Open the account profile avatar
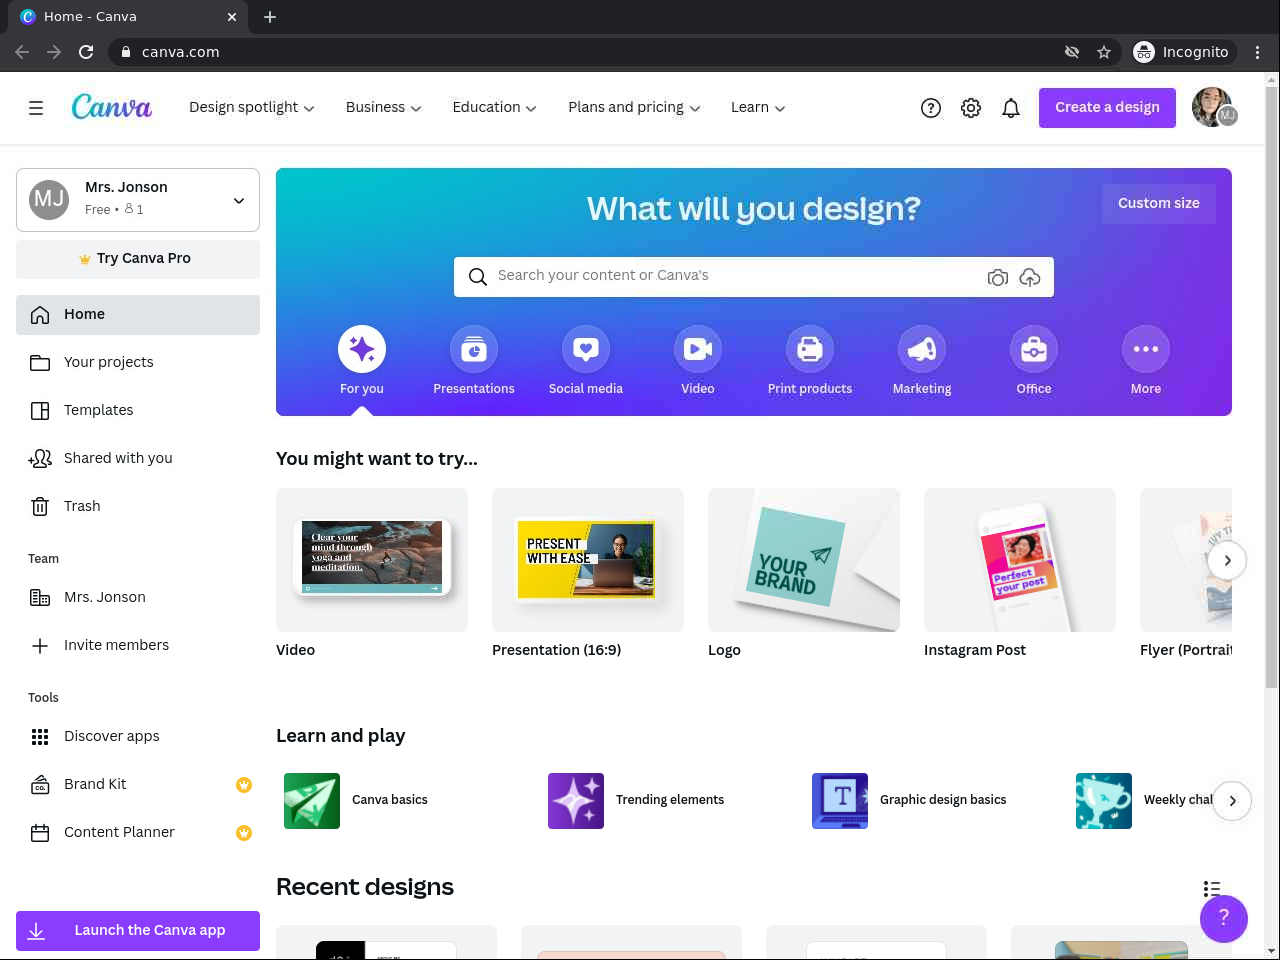1280x960 pixels. (x=1214, y=108)
